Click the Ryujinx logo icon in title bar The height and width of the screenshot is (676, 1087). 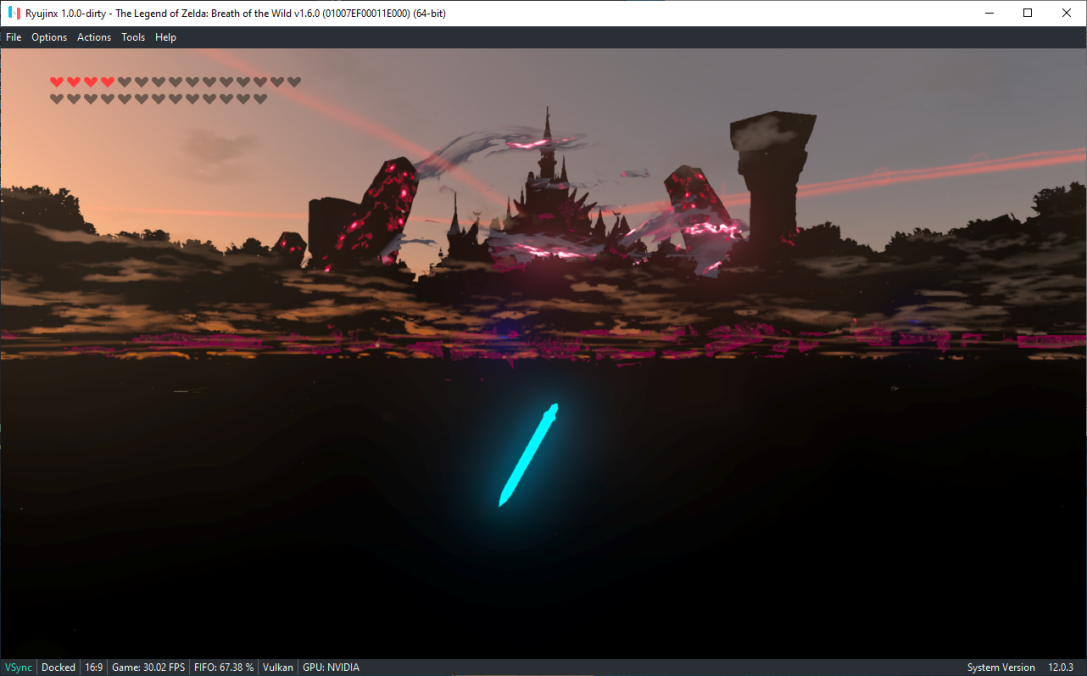[x=14, y=13]
